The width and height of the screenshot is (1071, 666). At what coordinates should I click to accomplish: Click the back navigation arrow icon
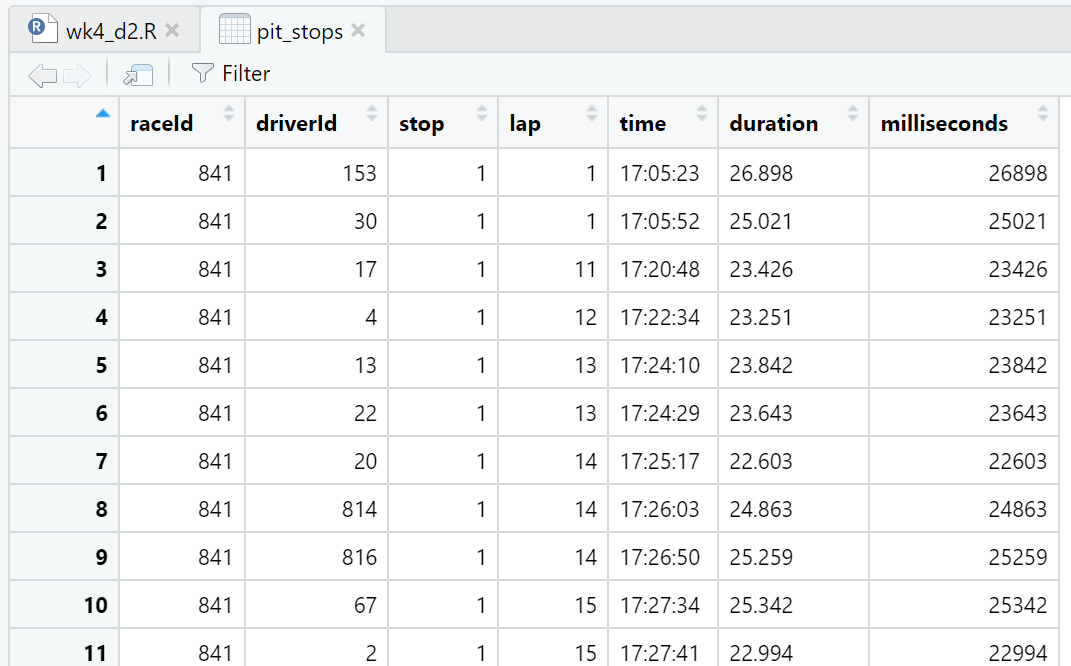pos(42,74)
